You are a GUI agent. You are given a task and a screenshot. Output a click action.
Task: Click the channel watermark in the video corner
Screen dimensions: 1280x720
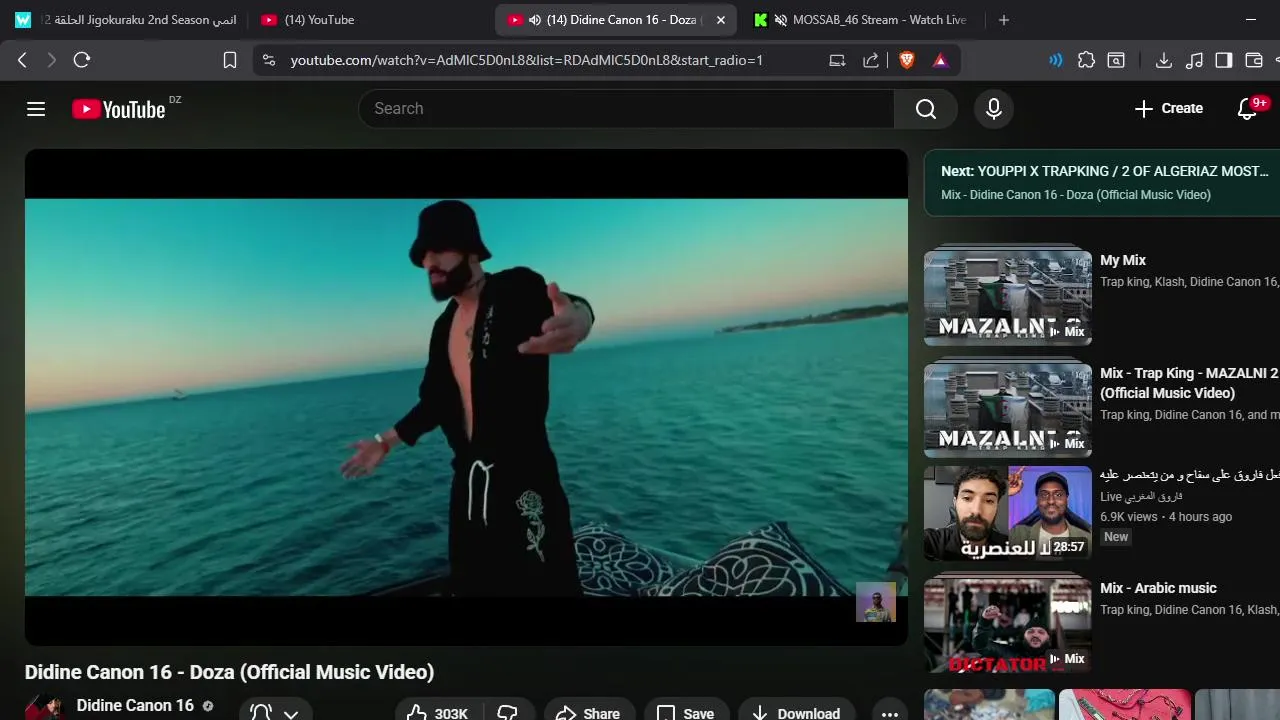click(876, 602)
